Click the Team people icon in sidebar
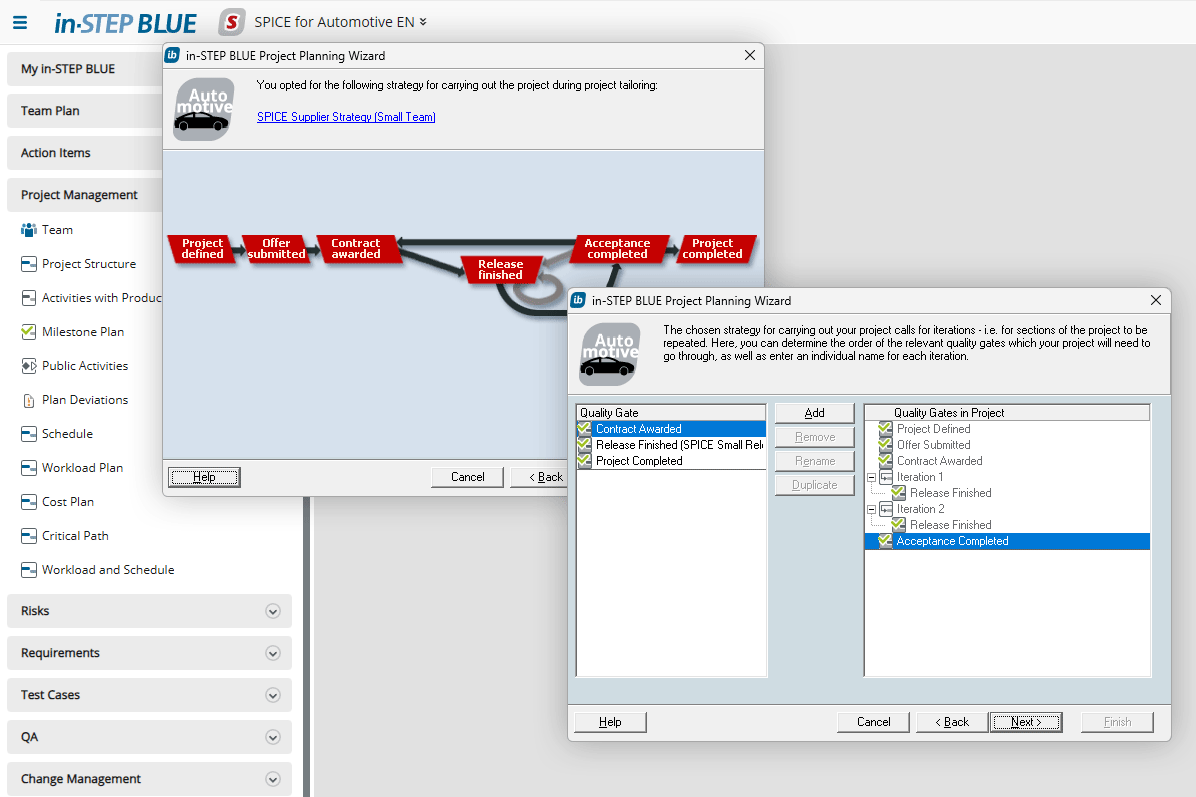This screenshot has height=797, width=1196. click(28, 230)
